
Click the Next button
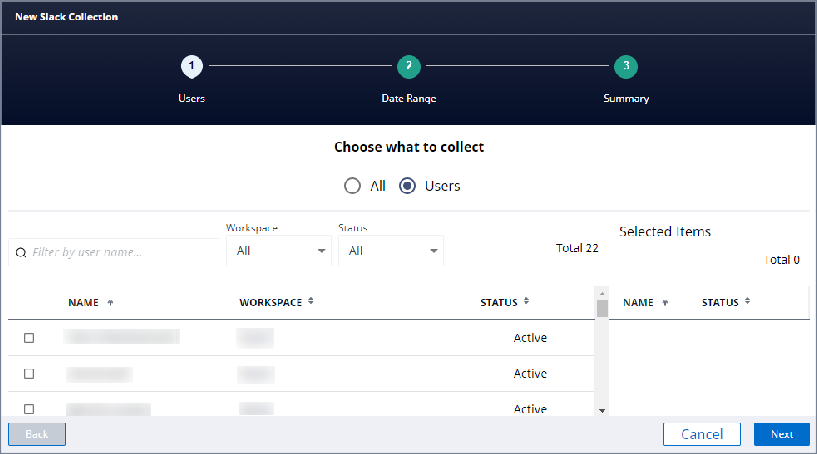782,434
